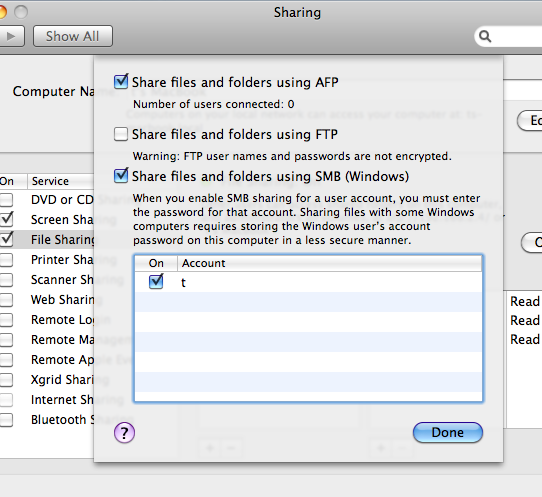Select Web Sharing in service list
The image size is (542, 497).
pyautogui.click(x=62, y=300)
